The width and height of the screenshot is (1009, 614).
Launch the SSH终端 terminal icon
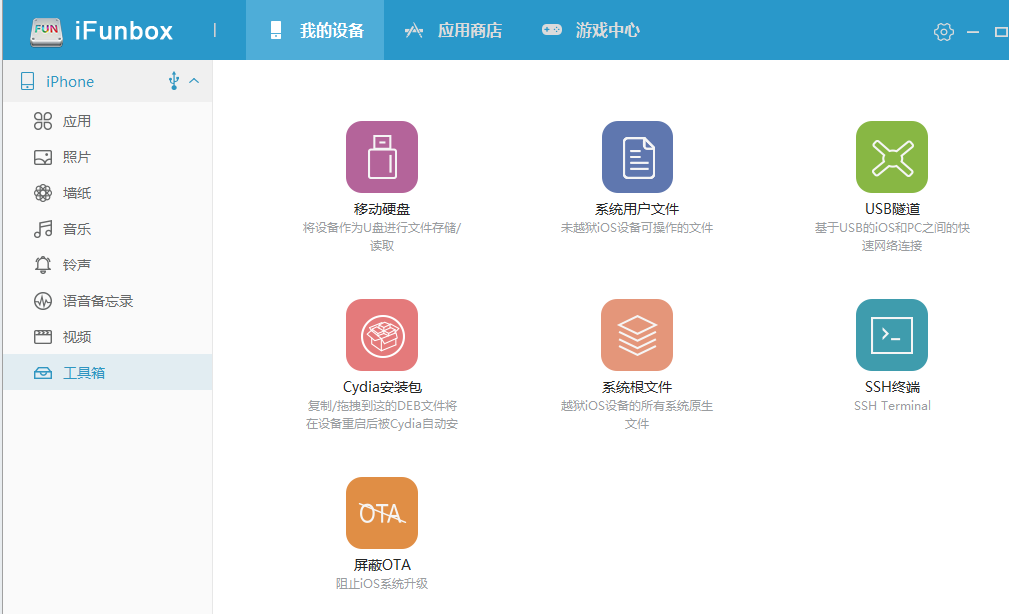pyautogui.click(x=892, y=335)
